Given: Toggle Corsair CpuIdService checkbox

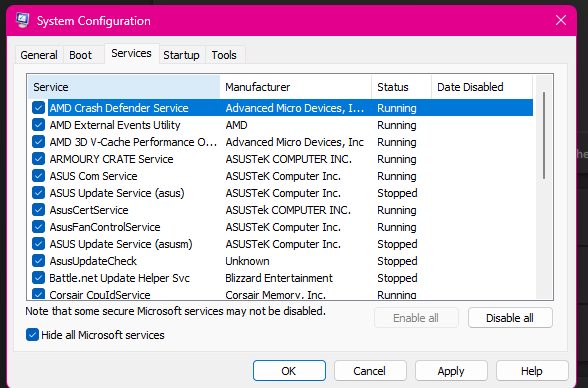Looking at the screenshot, I should 38,294.
